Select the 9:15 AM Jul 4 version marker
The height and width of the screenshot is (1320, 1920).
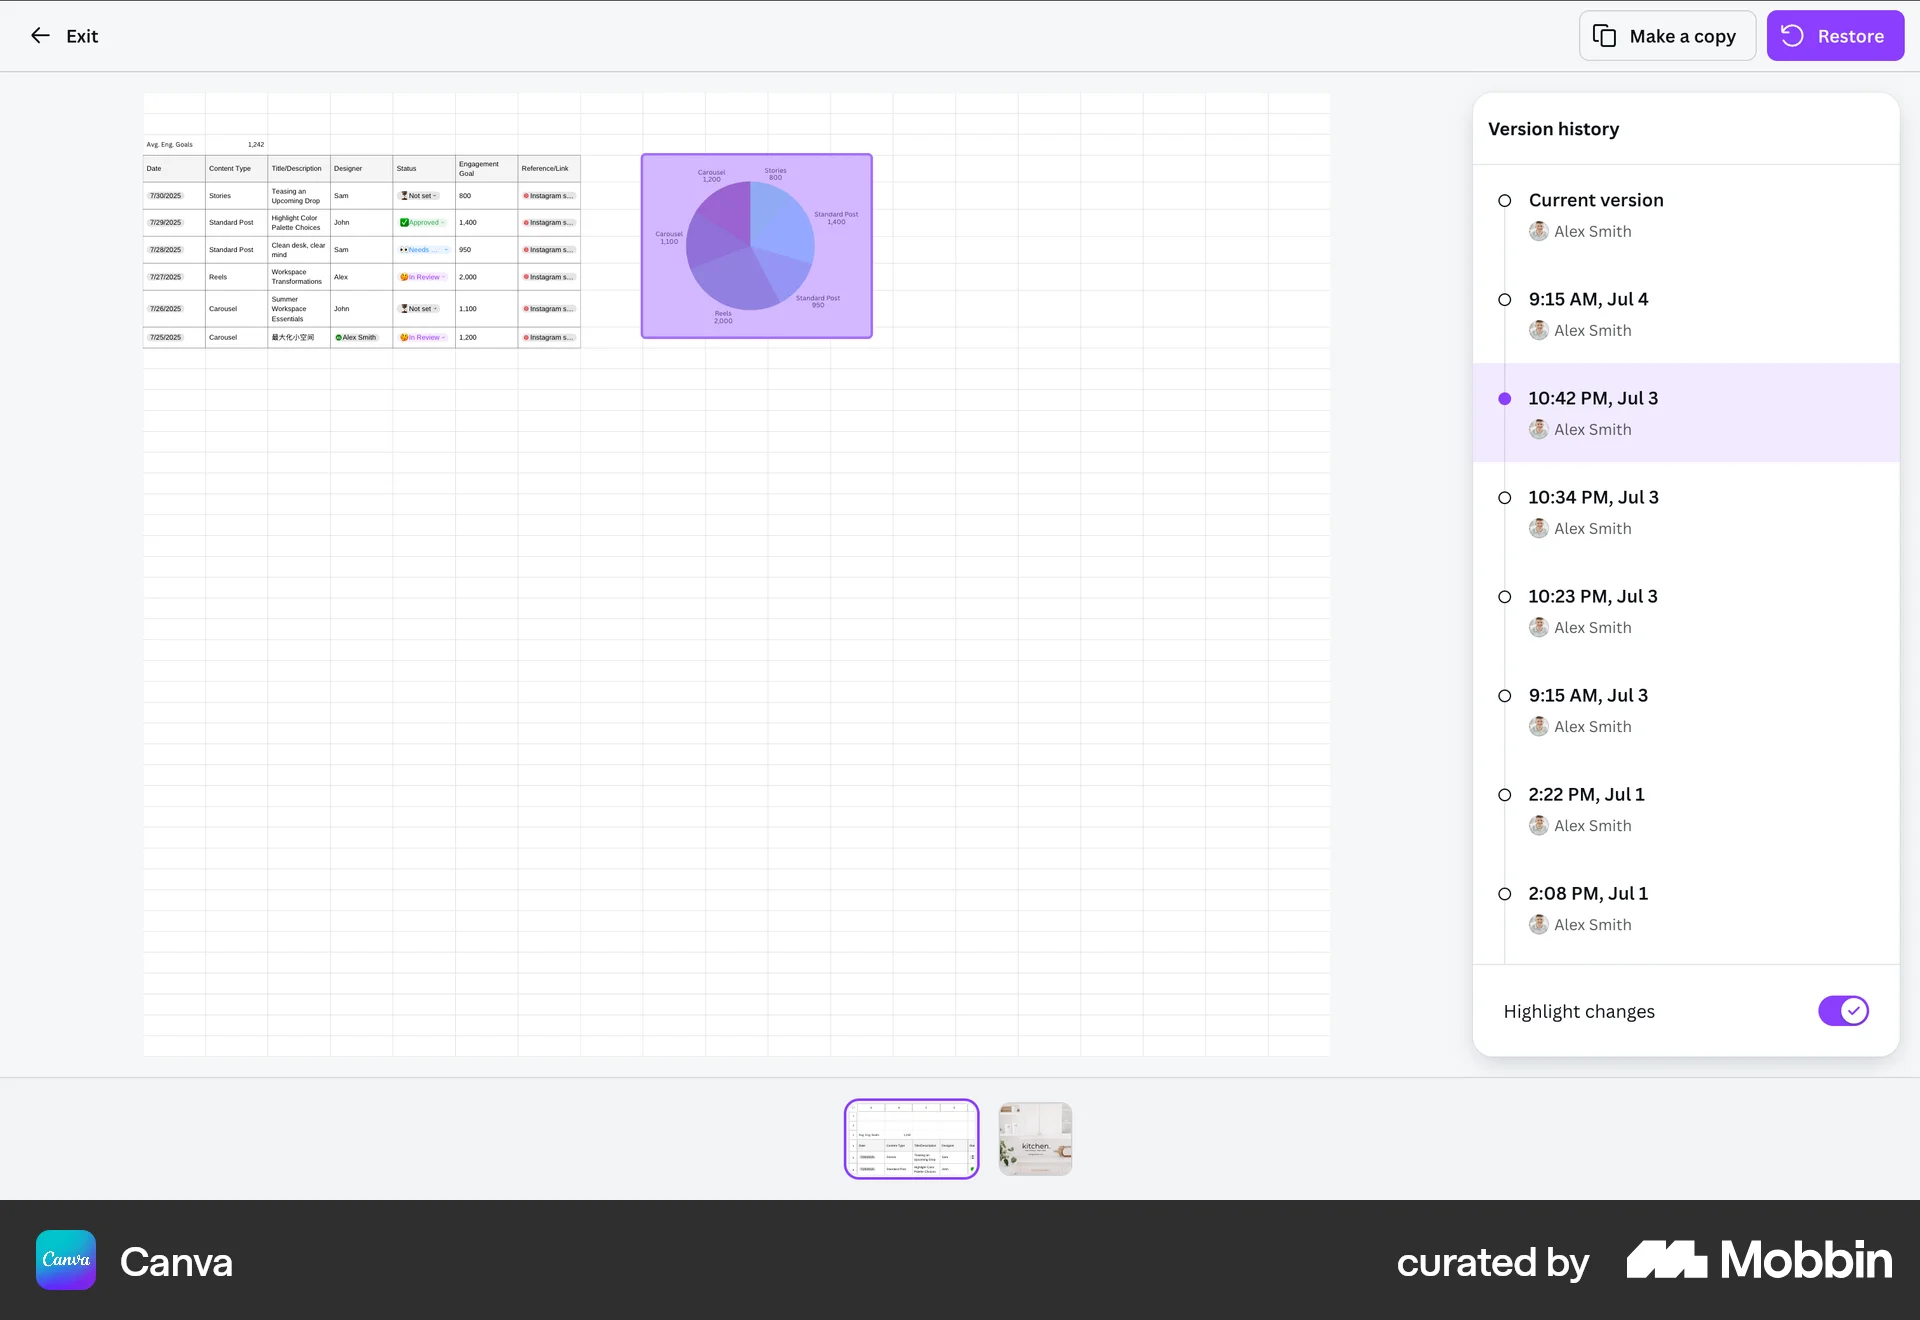point(1504,298)
